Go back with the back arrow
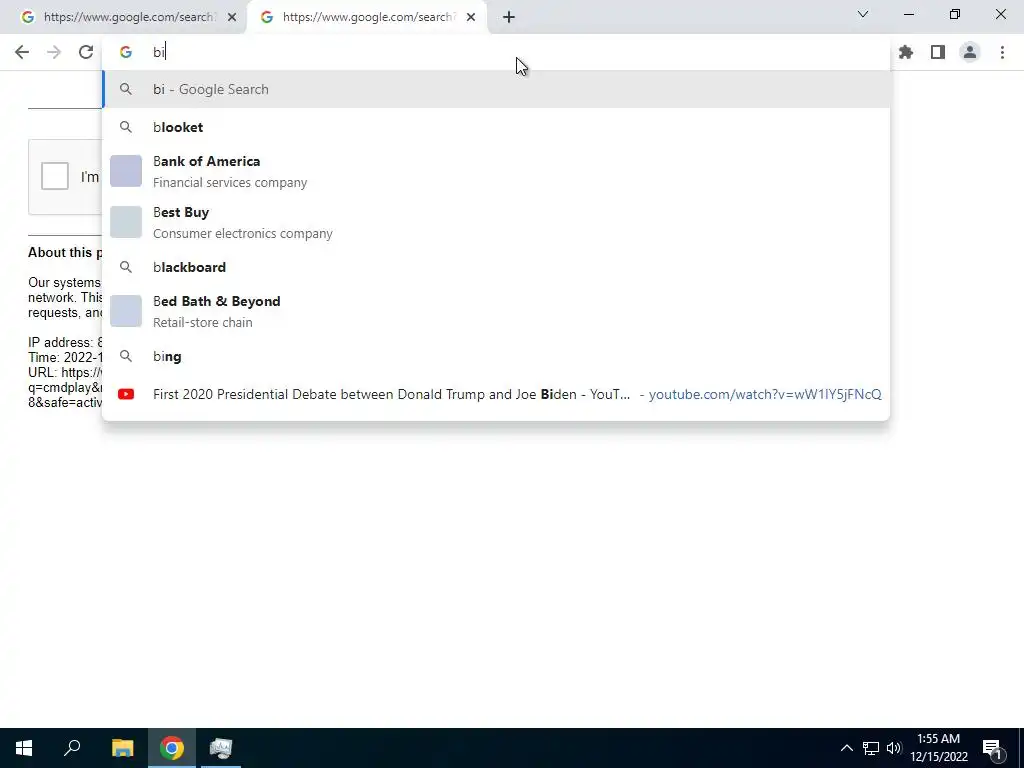The image size is (1024, 768). coord(22,52)
